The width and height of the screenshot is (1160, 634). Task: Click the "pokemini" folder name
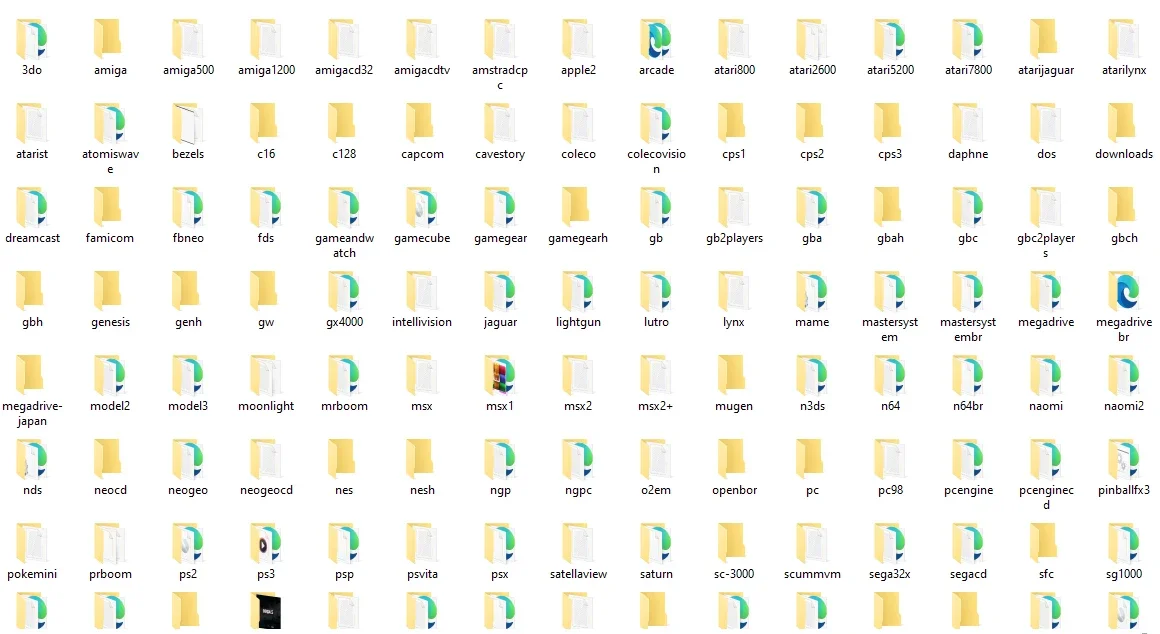(x=32, y=574)
